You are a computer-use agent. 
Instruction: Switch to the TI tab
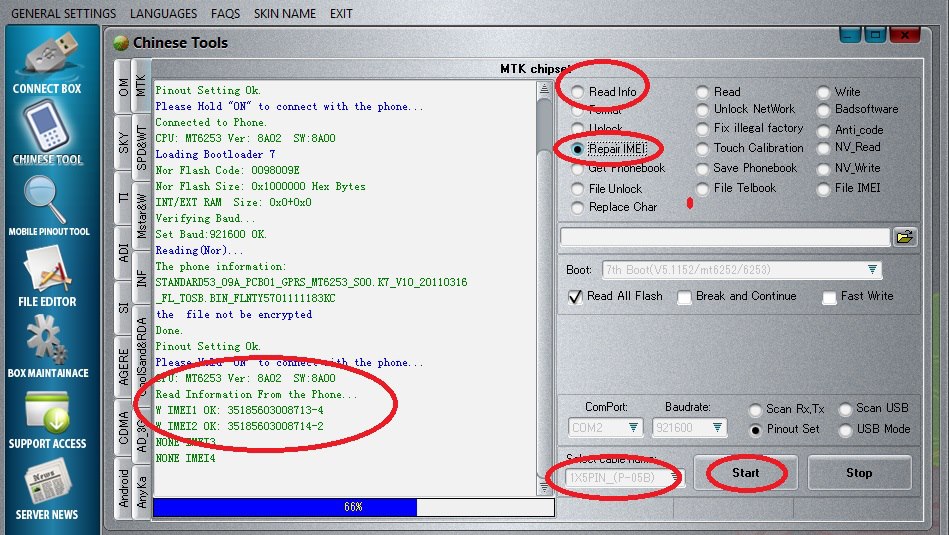(123, 199)
